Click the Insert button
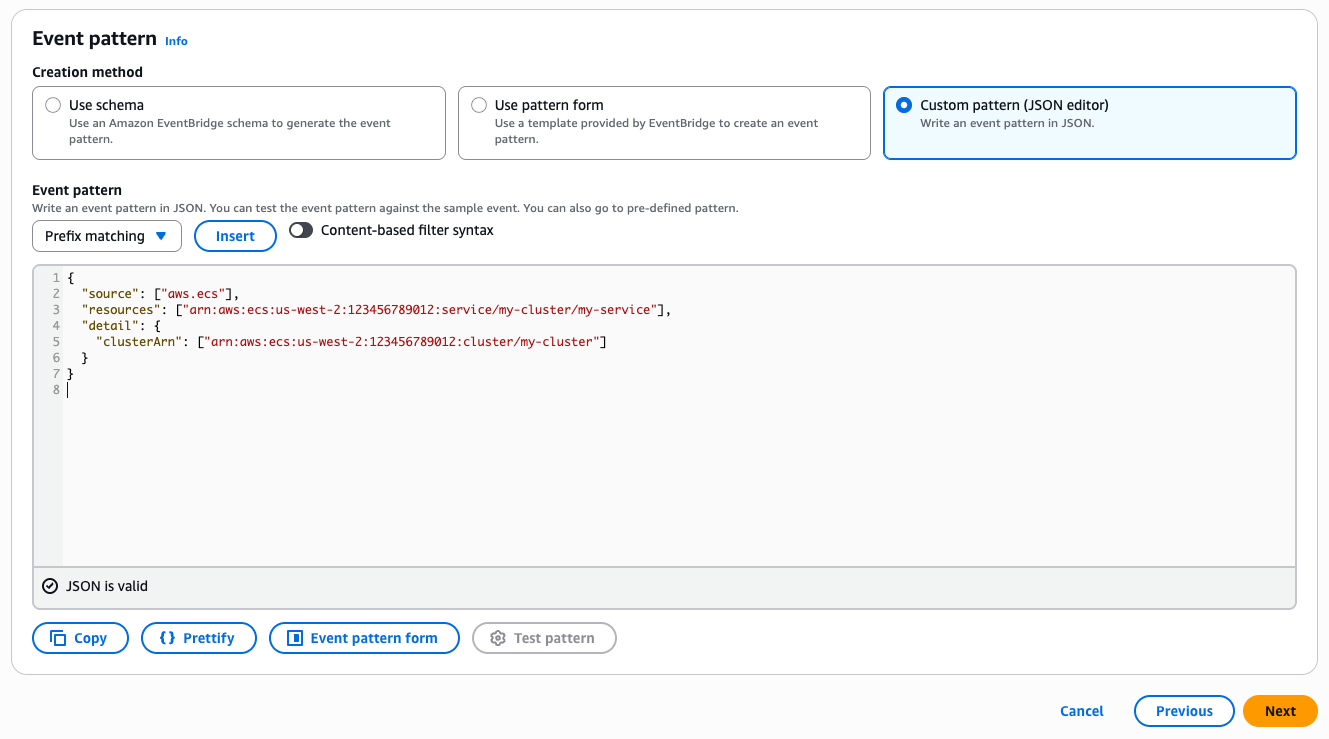The image size is (1329, 739). [x=235, y=236]
